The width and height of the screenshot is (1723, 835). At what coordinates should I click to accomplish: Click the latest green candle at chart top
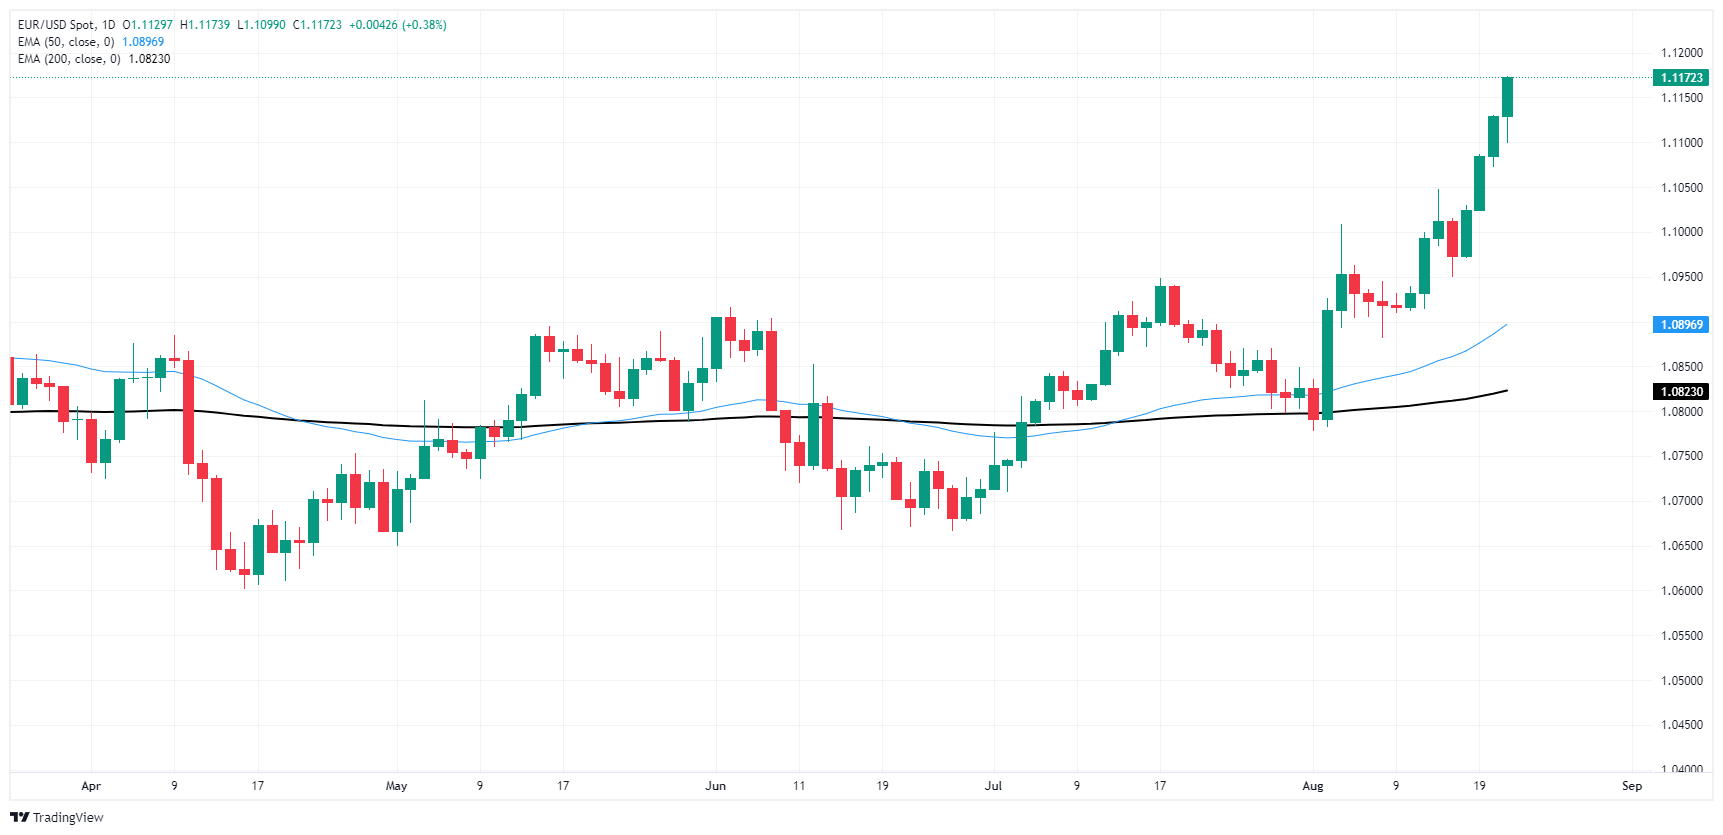[1507, 97]
